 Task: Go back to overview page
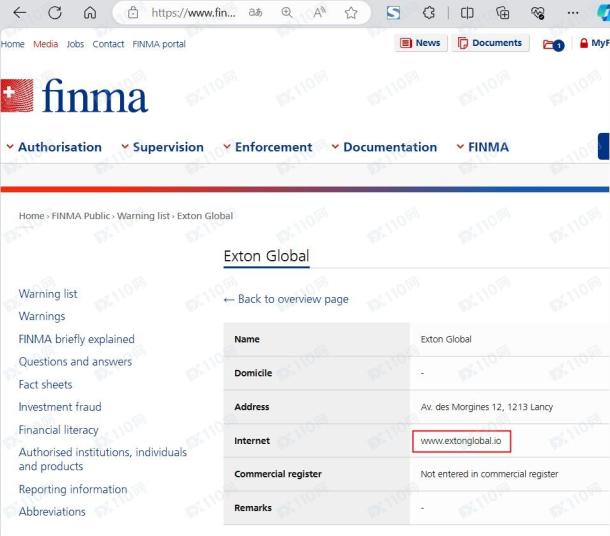(286, 299)
